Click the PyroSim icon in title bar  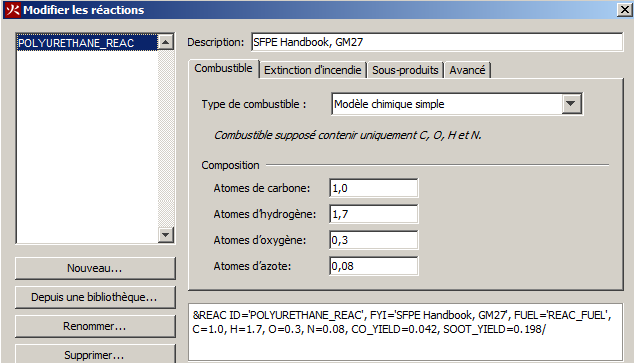(x=13, y=9)
